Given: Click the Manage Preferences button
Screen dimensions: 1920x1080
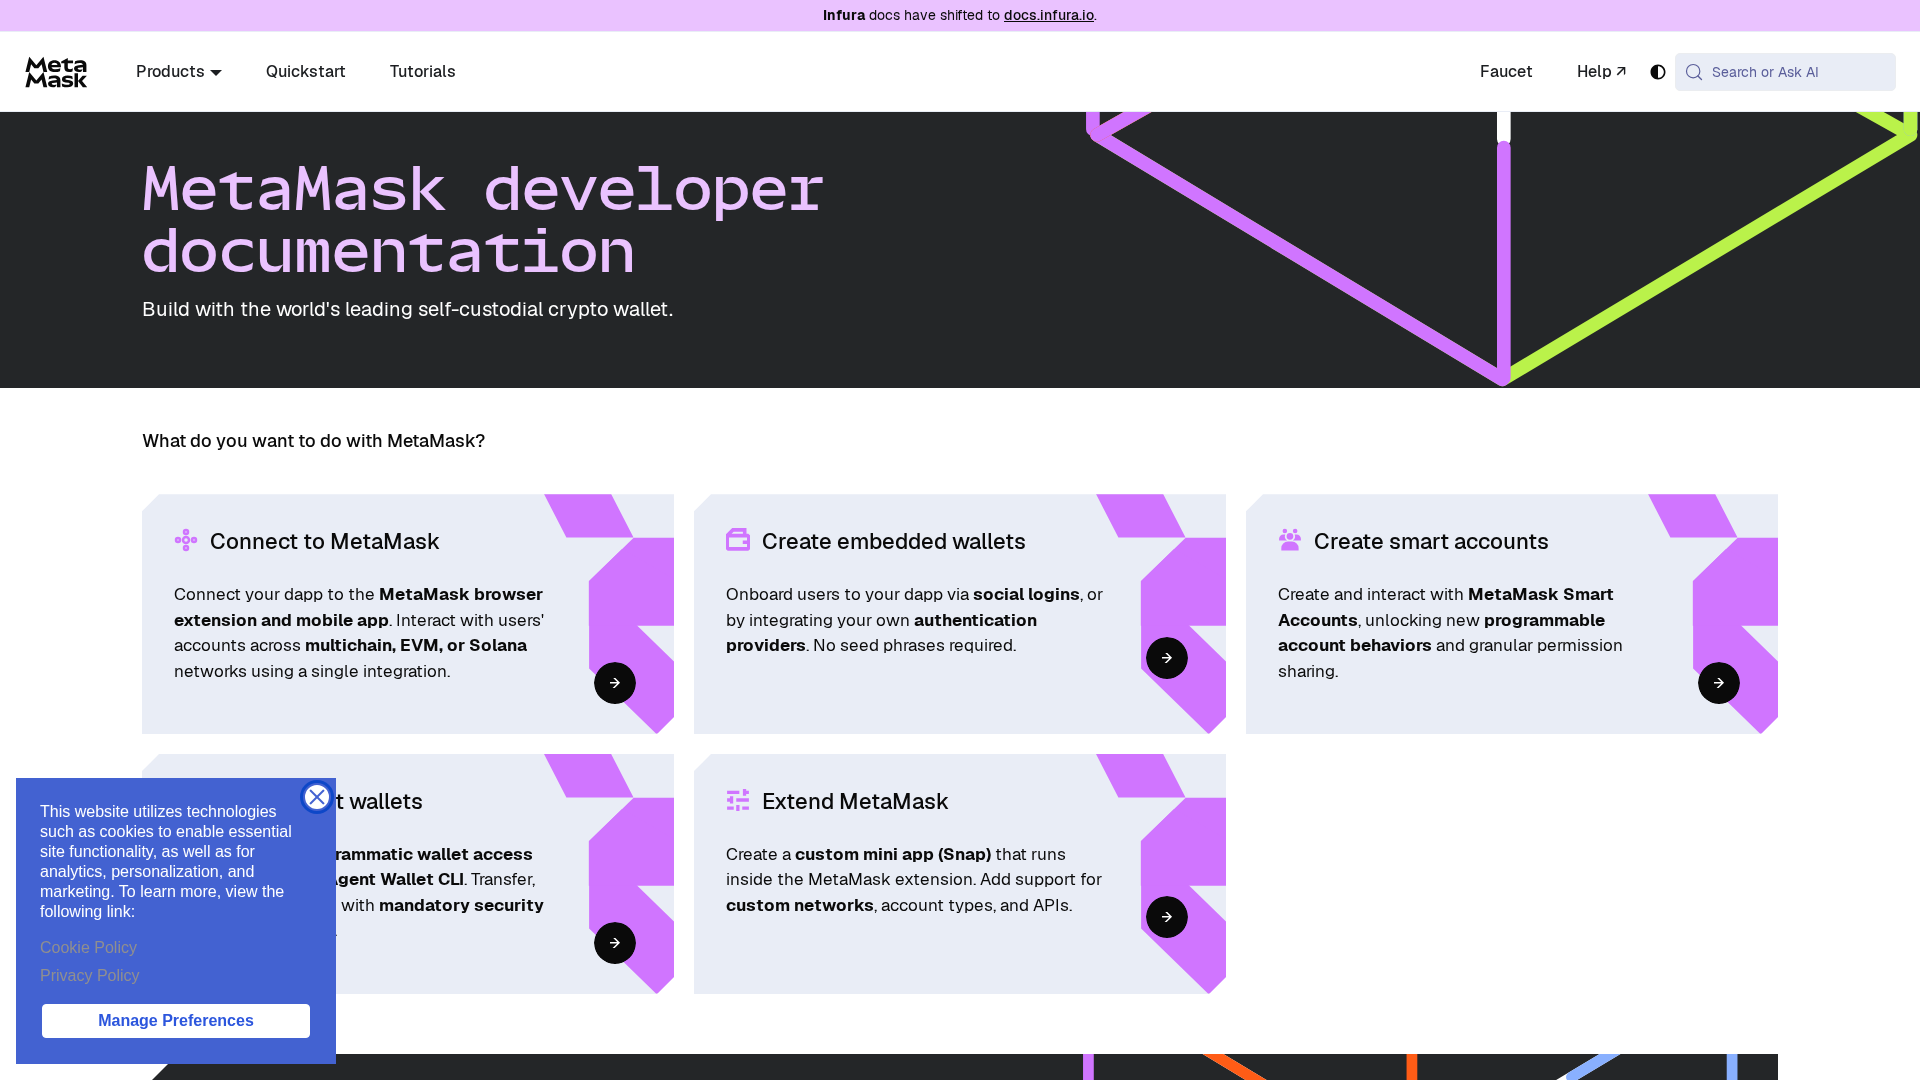Looking at the screenshot, I should (176, 1021).
